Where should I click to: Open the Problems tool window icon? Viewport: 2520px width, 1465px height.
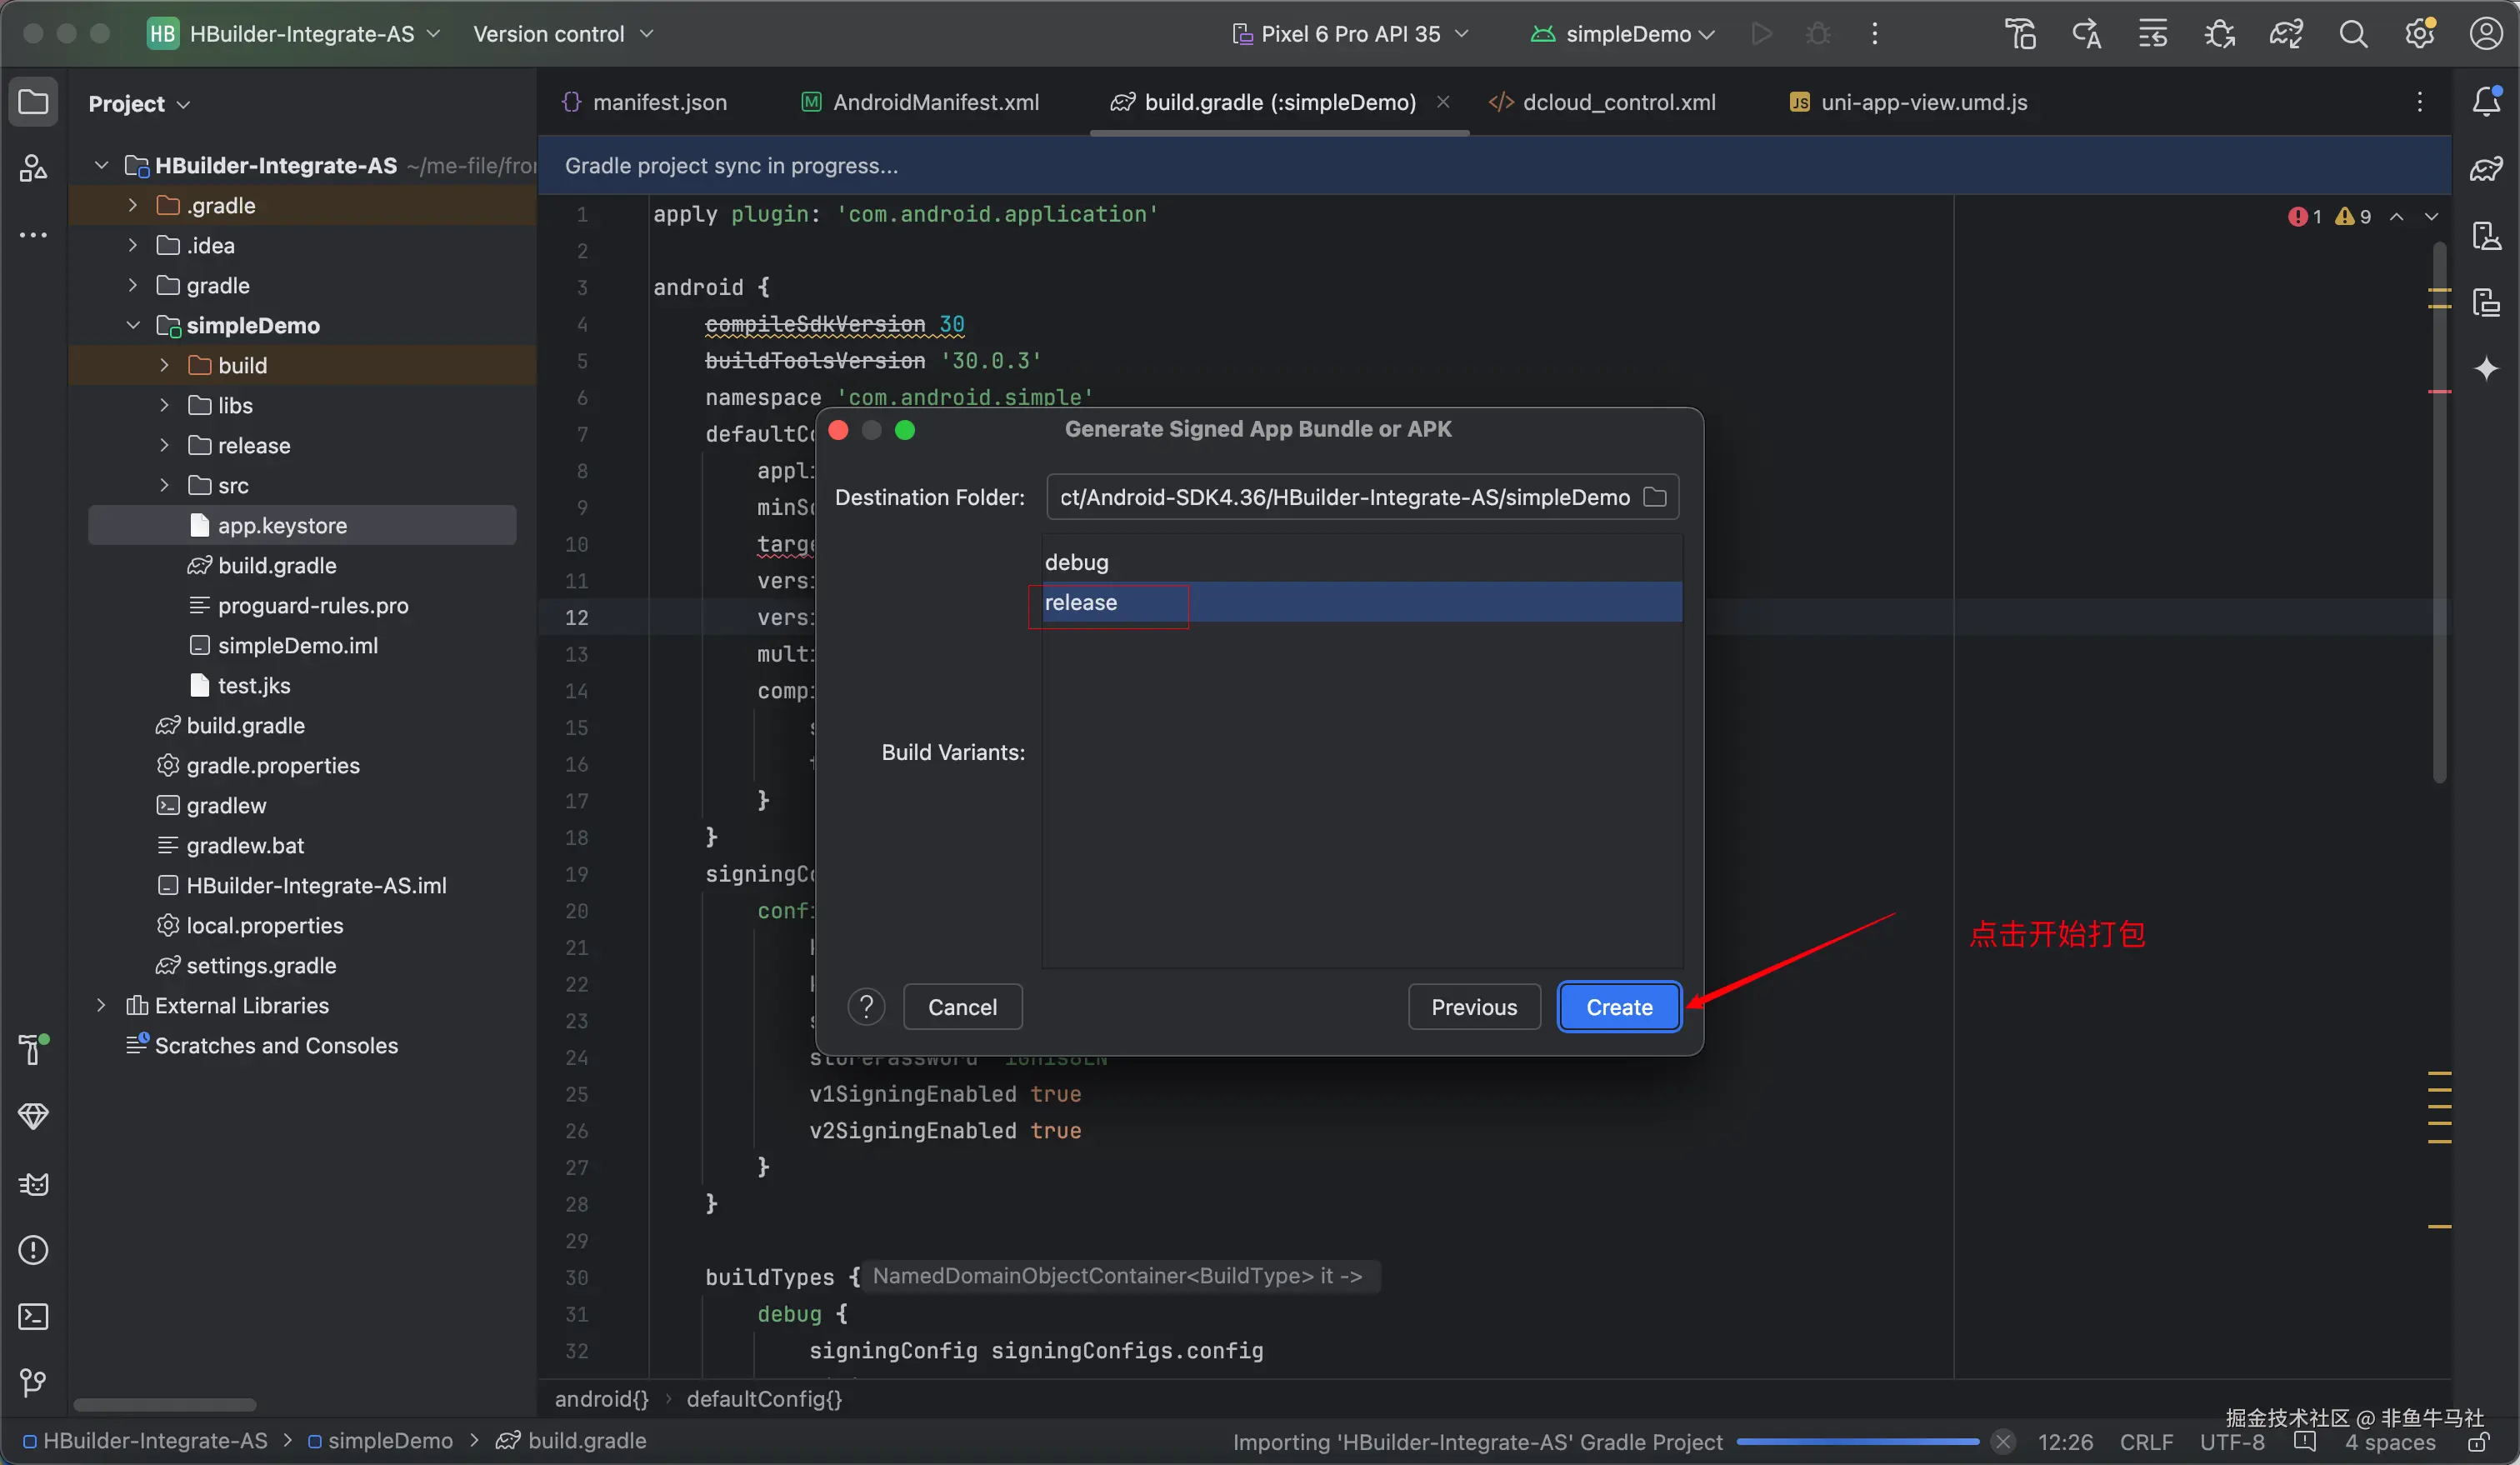[x=33, y=1250]
